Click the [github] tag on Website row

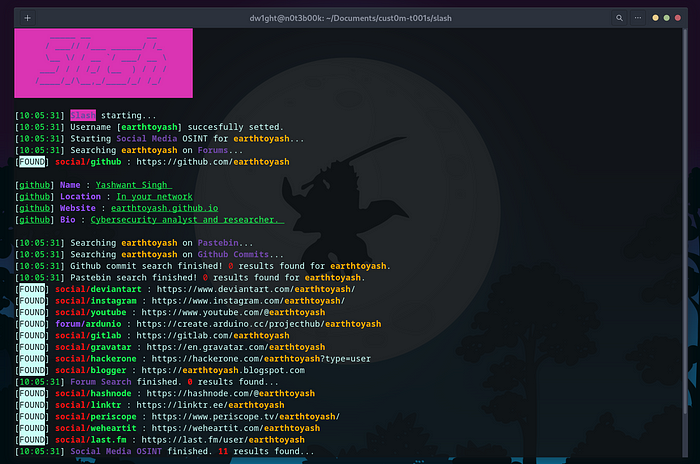tap(34, 208)
